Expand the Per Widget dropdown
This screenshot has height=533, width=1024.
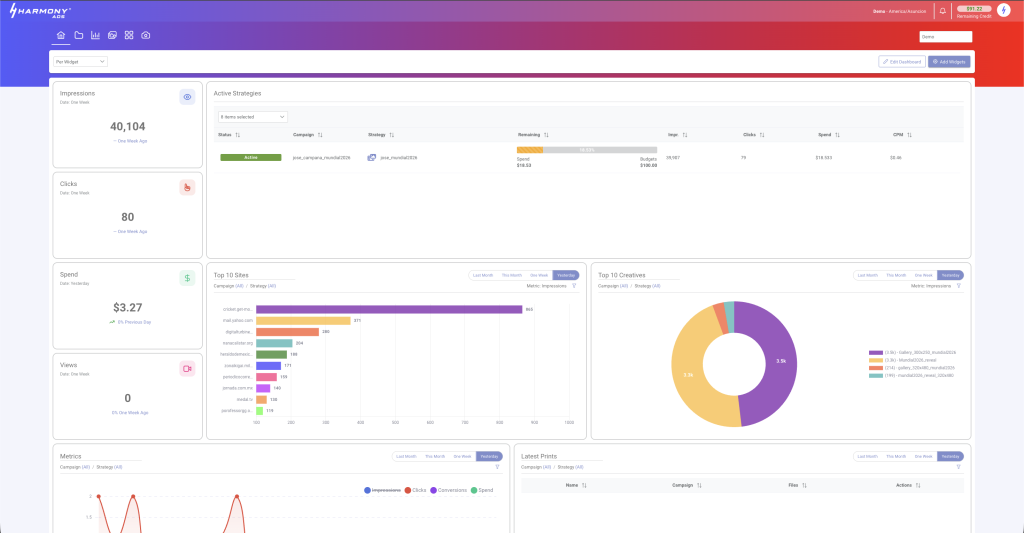point(80,61)
